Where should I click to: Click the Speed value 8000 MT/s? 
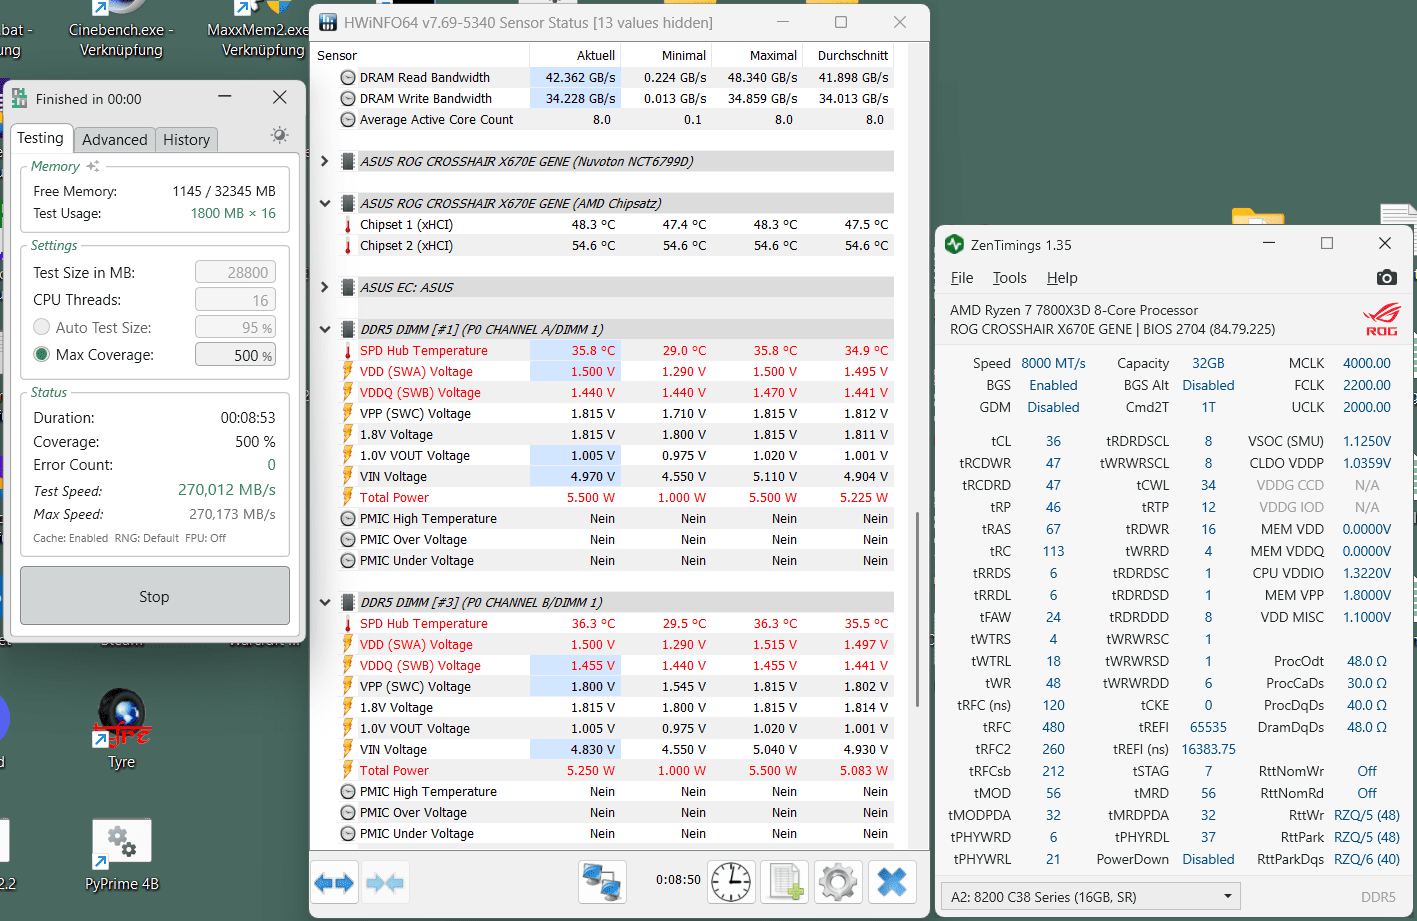point(1053,363)
